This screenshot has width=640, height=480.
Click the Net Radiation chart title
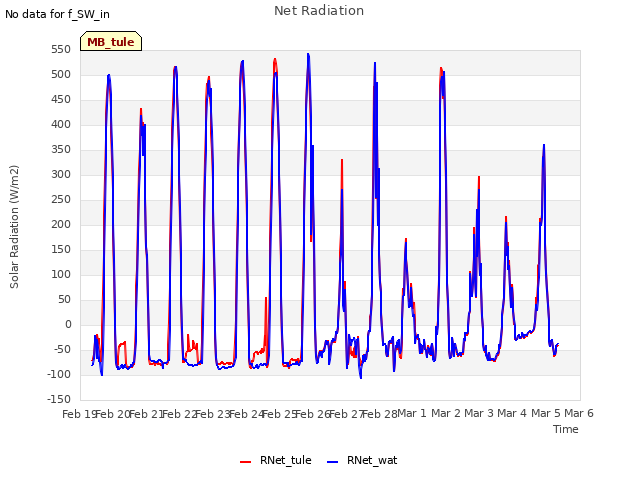[x=319, y=11]
